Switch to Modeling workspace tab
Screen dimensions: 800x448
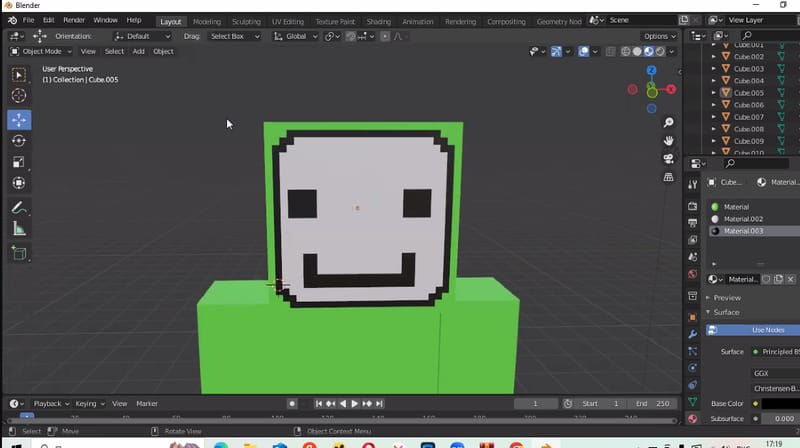pyautogui.click(x=207, y=21)
